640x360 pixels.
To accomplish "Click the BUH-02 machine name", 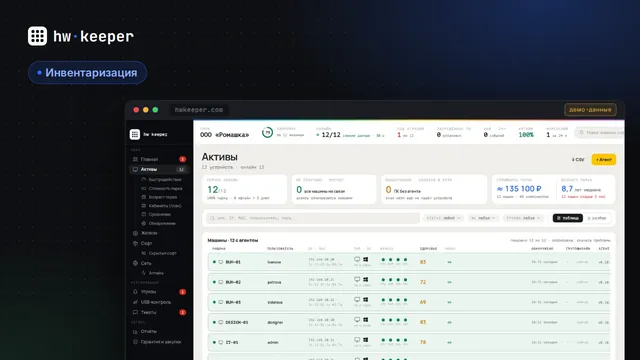I will click(x=233, y=282).
